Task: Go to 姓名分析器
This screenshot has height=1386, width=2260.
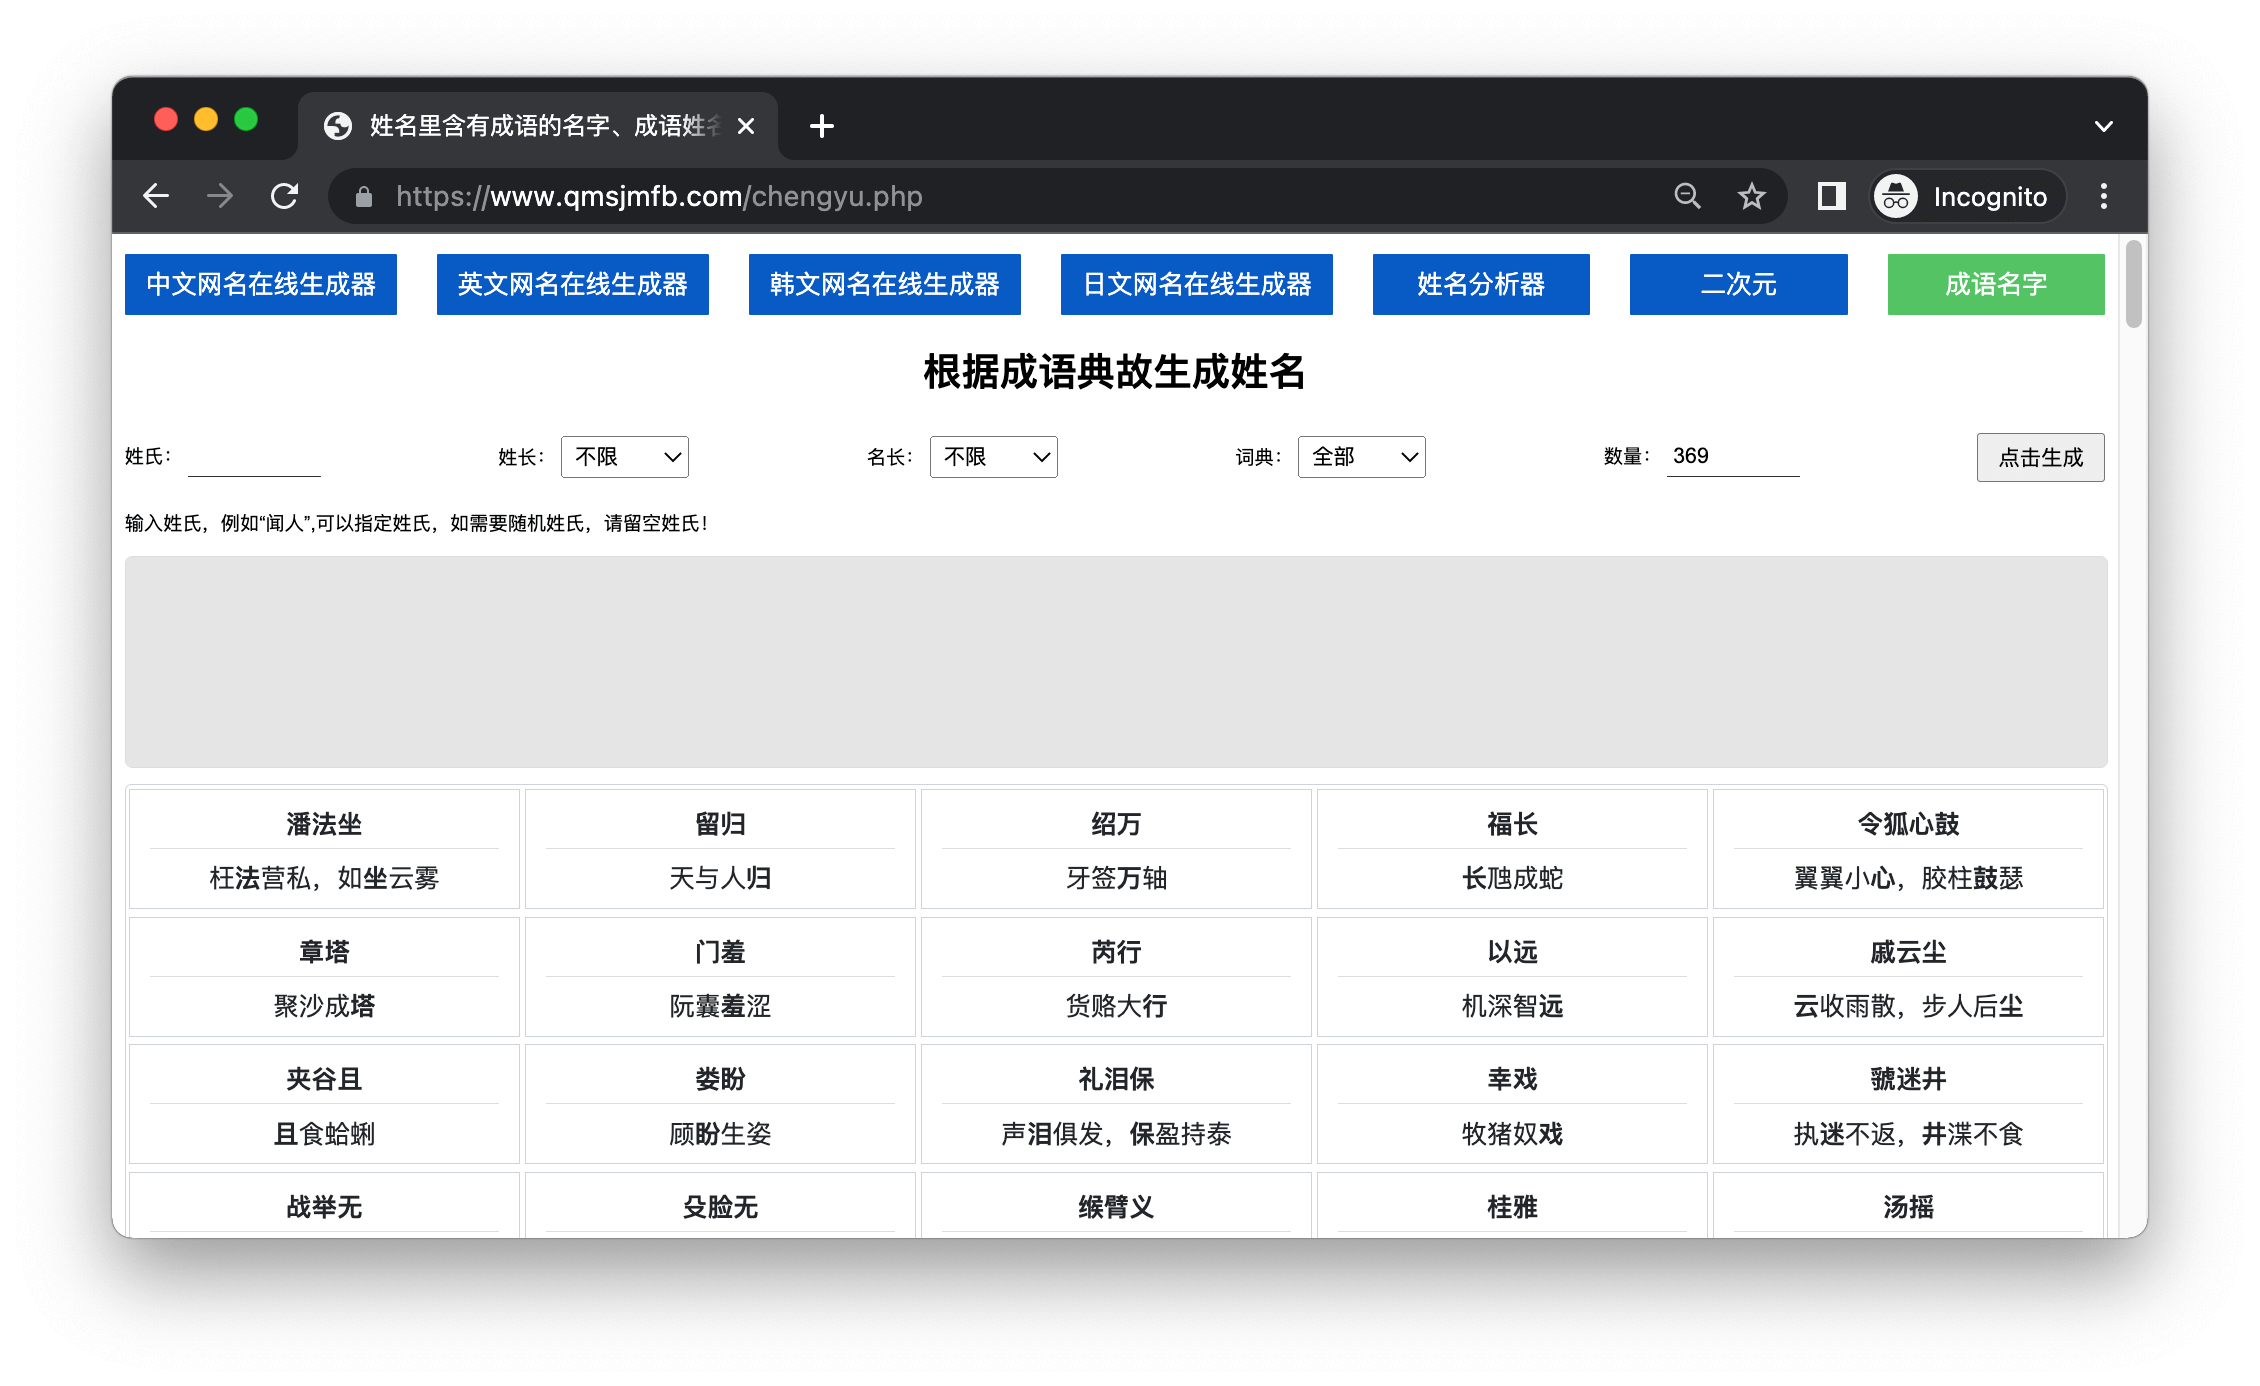Action: tap(1481, 284)
